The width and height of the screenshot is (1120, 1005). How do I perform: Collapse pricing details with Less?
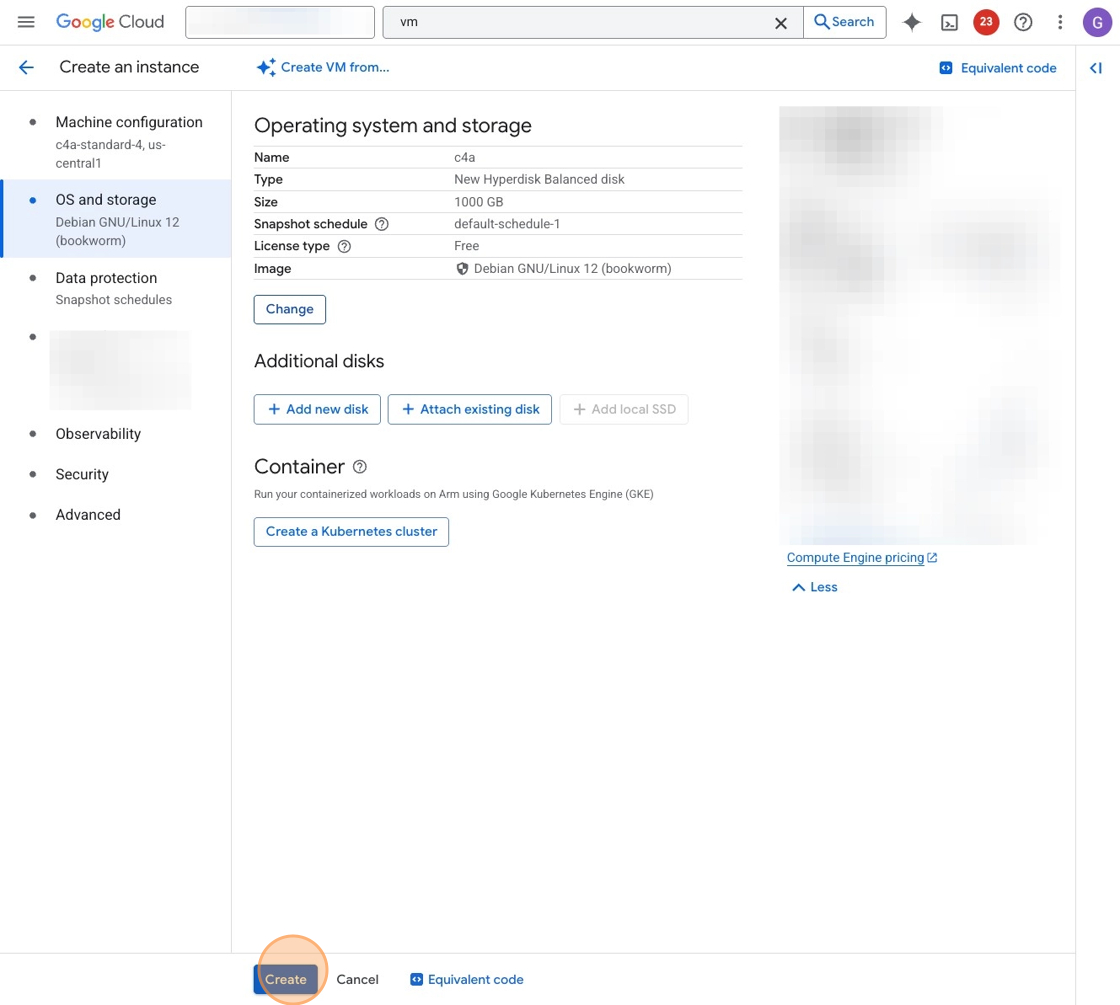pos(815,587)
